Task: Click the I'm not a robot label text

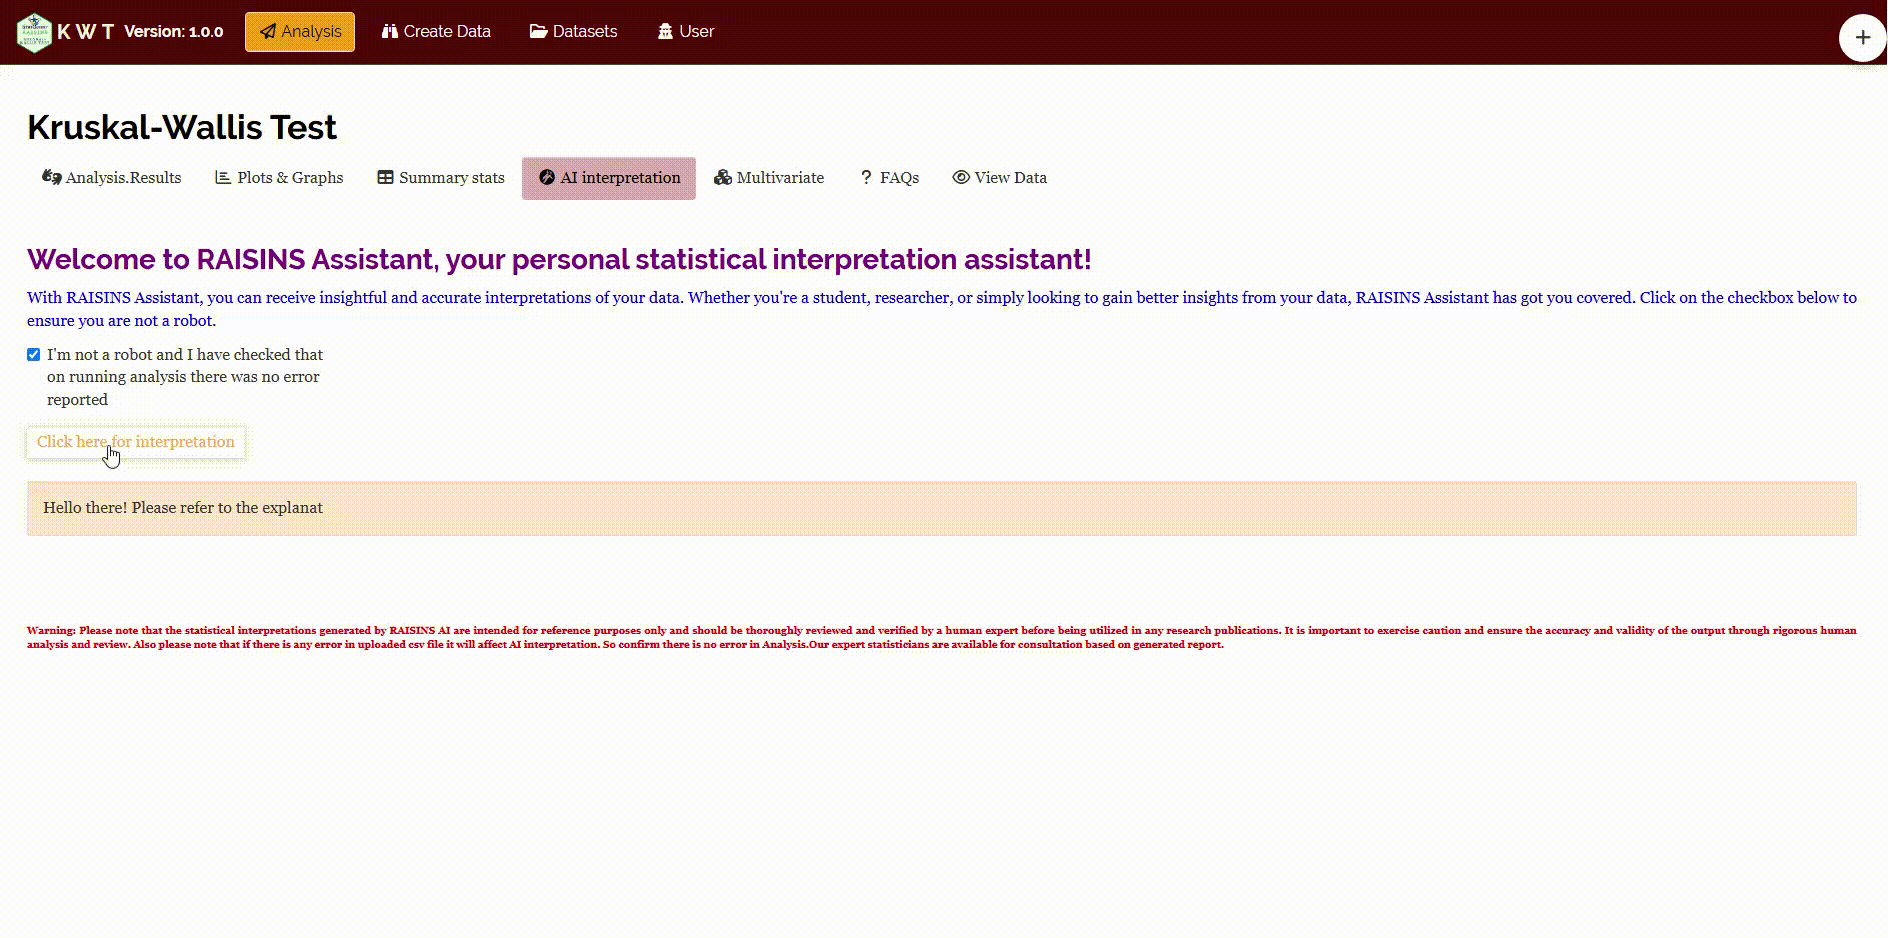Action: (185, 377)
